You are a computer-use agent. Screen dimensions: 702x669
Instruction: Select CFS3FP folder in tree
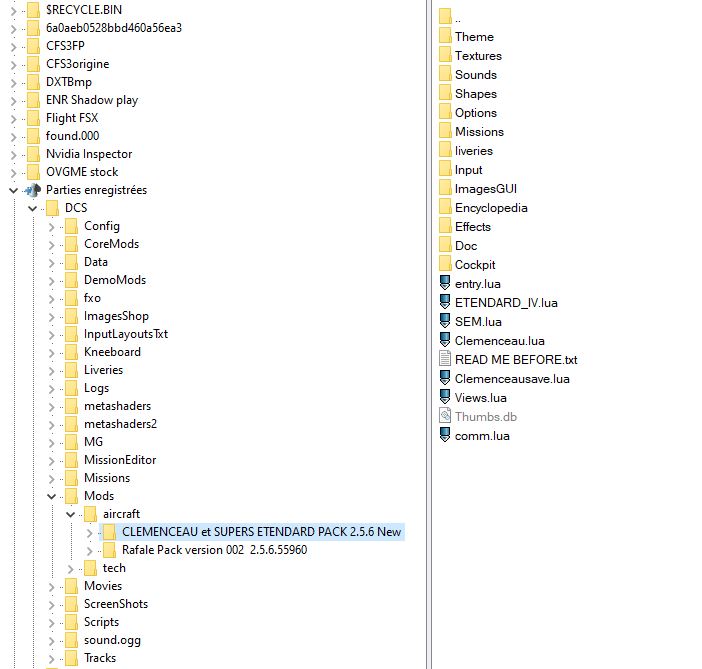pos(65,46)
